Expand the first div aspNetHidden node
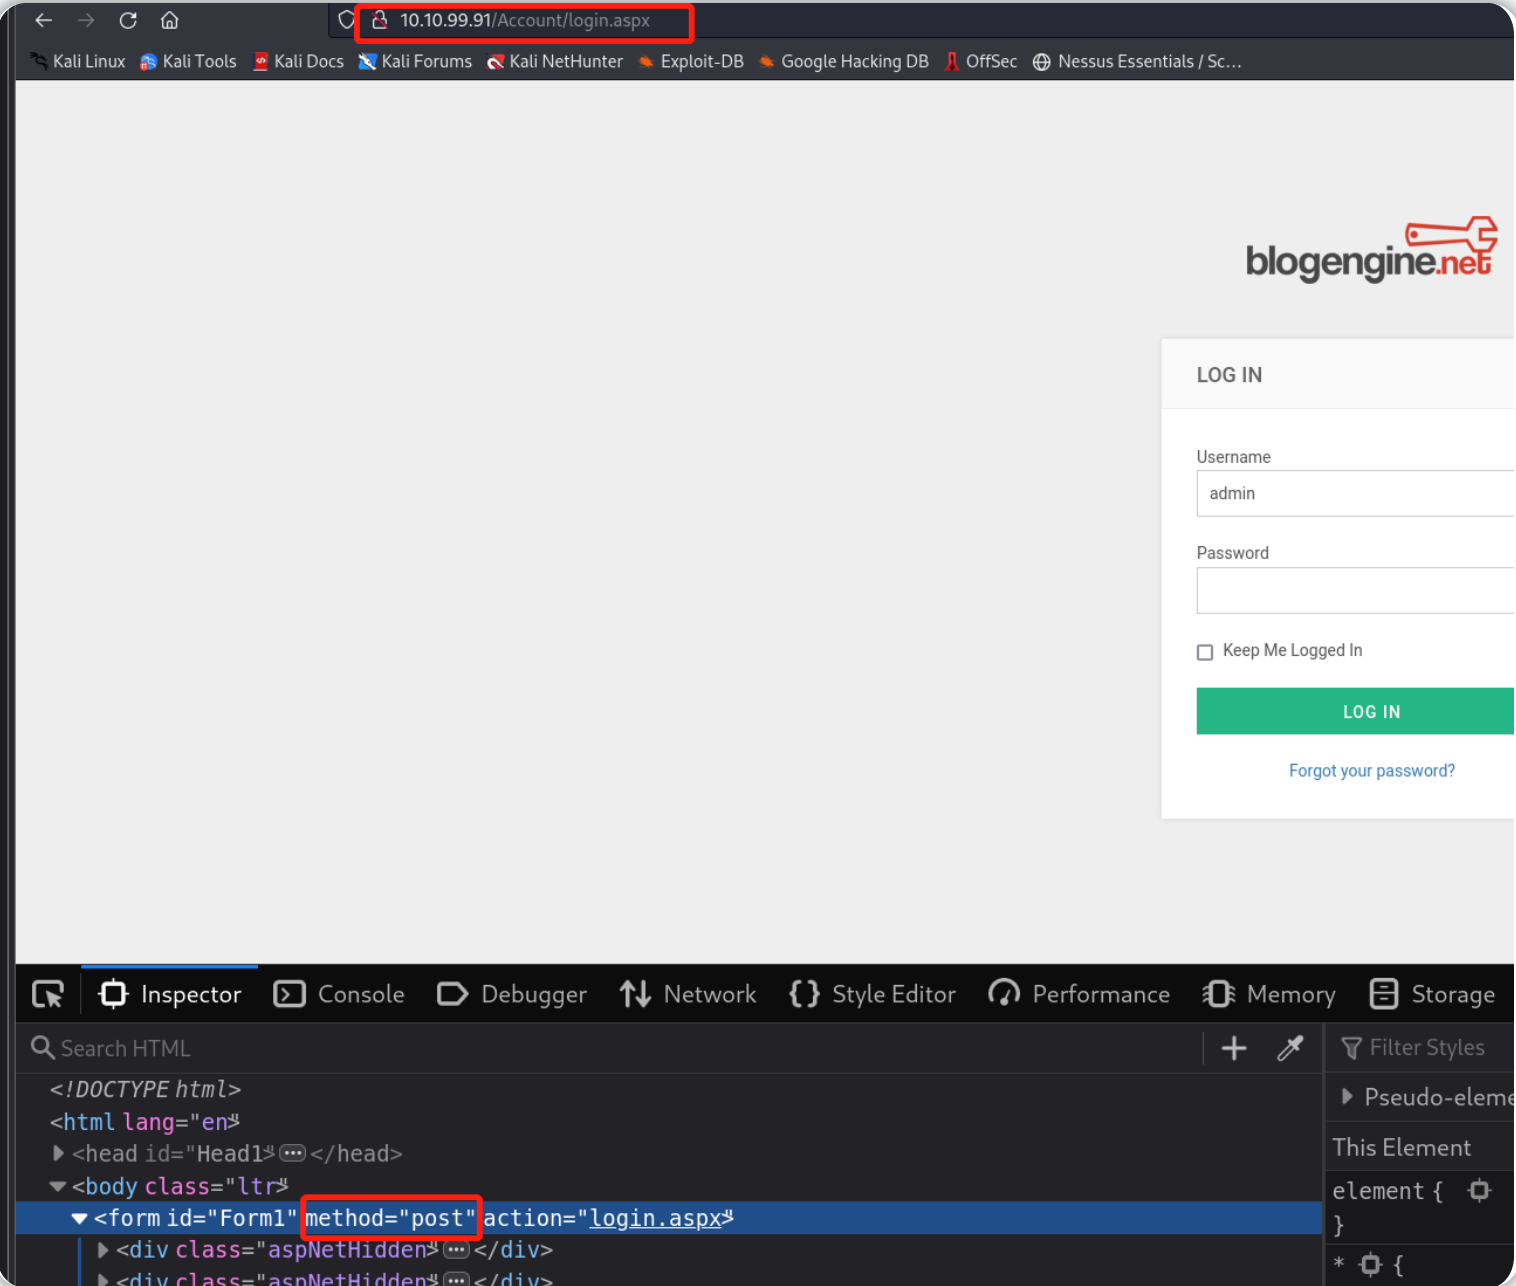The width and height of the screenshot is (1516, 1286). click(x=102, y=1250)
